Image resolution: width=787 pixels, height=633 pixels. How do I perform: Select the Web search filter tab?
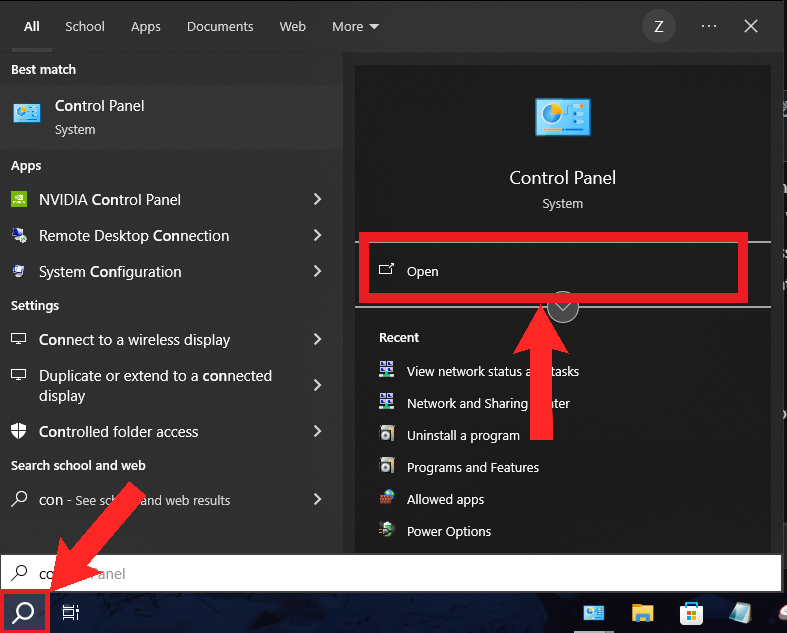pos(293,27)
